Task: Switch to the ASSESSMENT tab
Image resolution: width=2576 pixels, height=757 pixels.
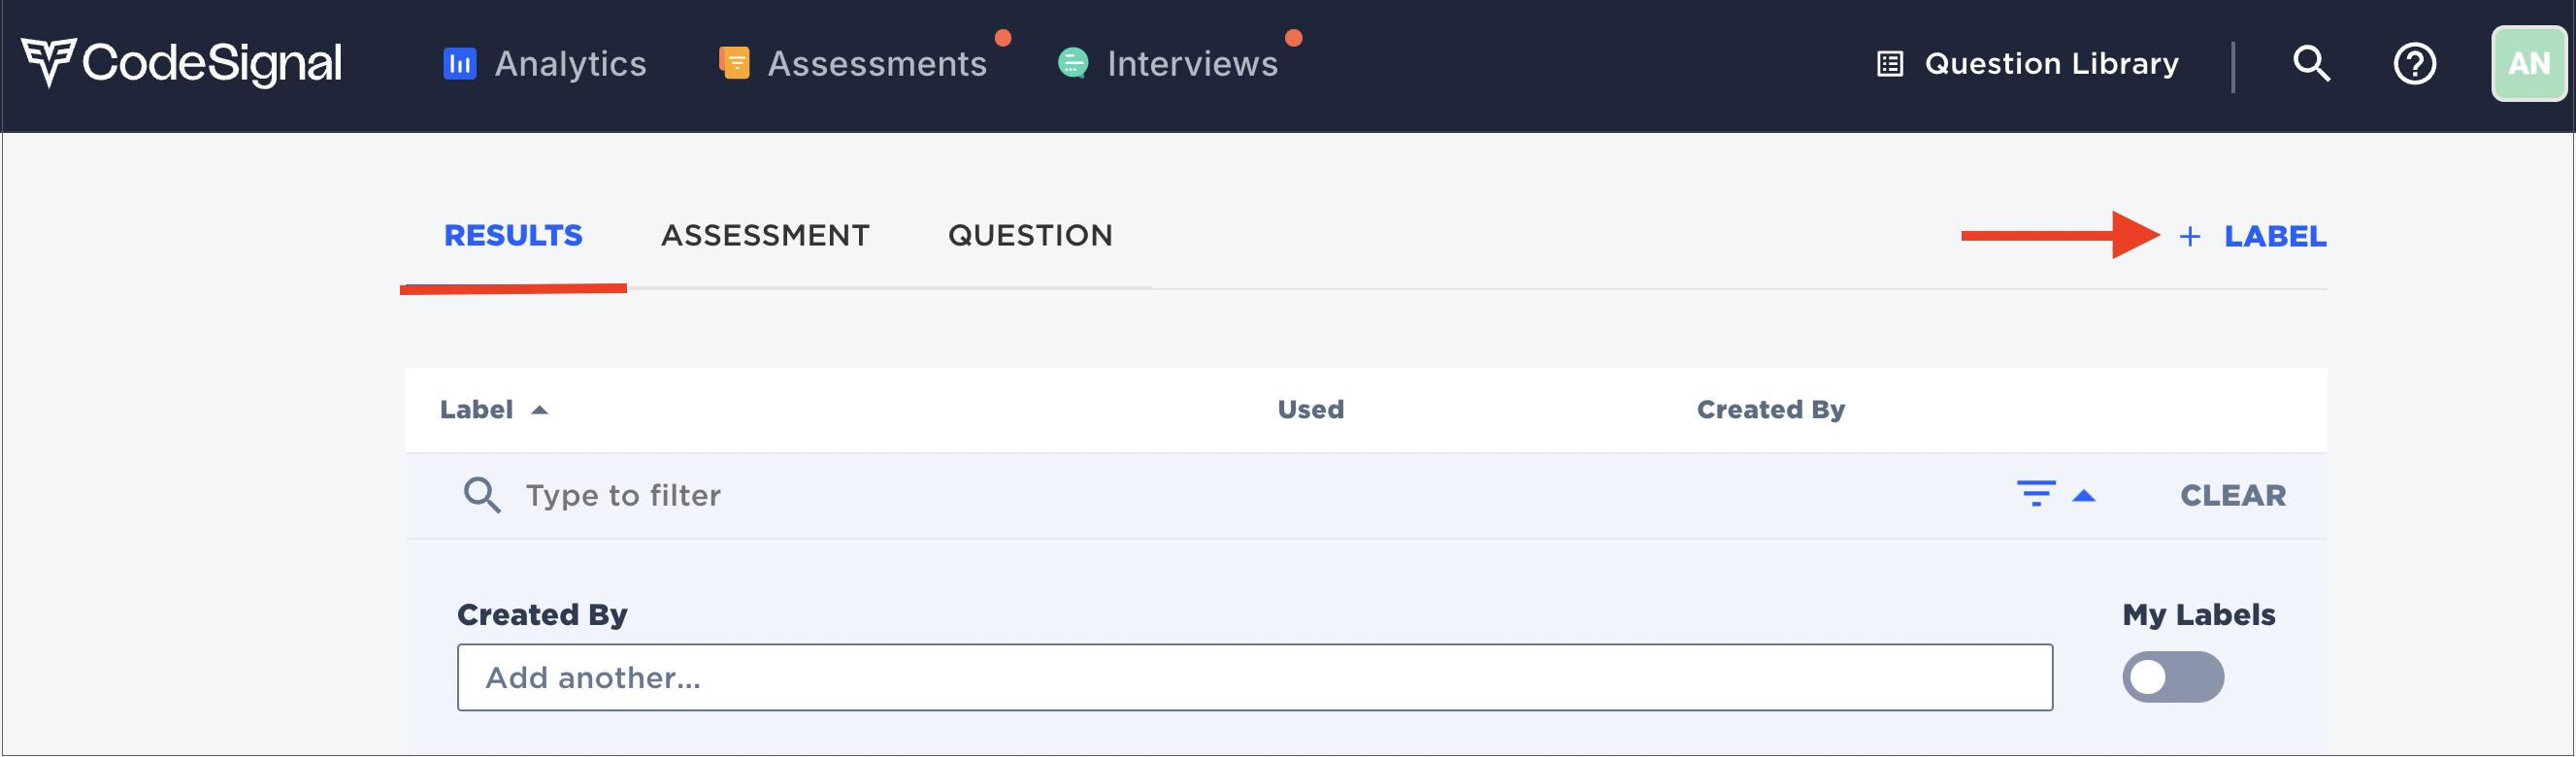Action: pos(765,236)
